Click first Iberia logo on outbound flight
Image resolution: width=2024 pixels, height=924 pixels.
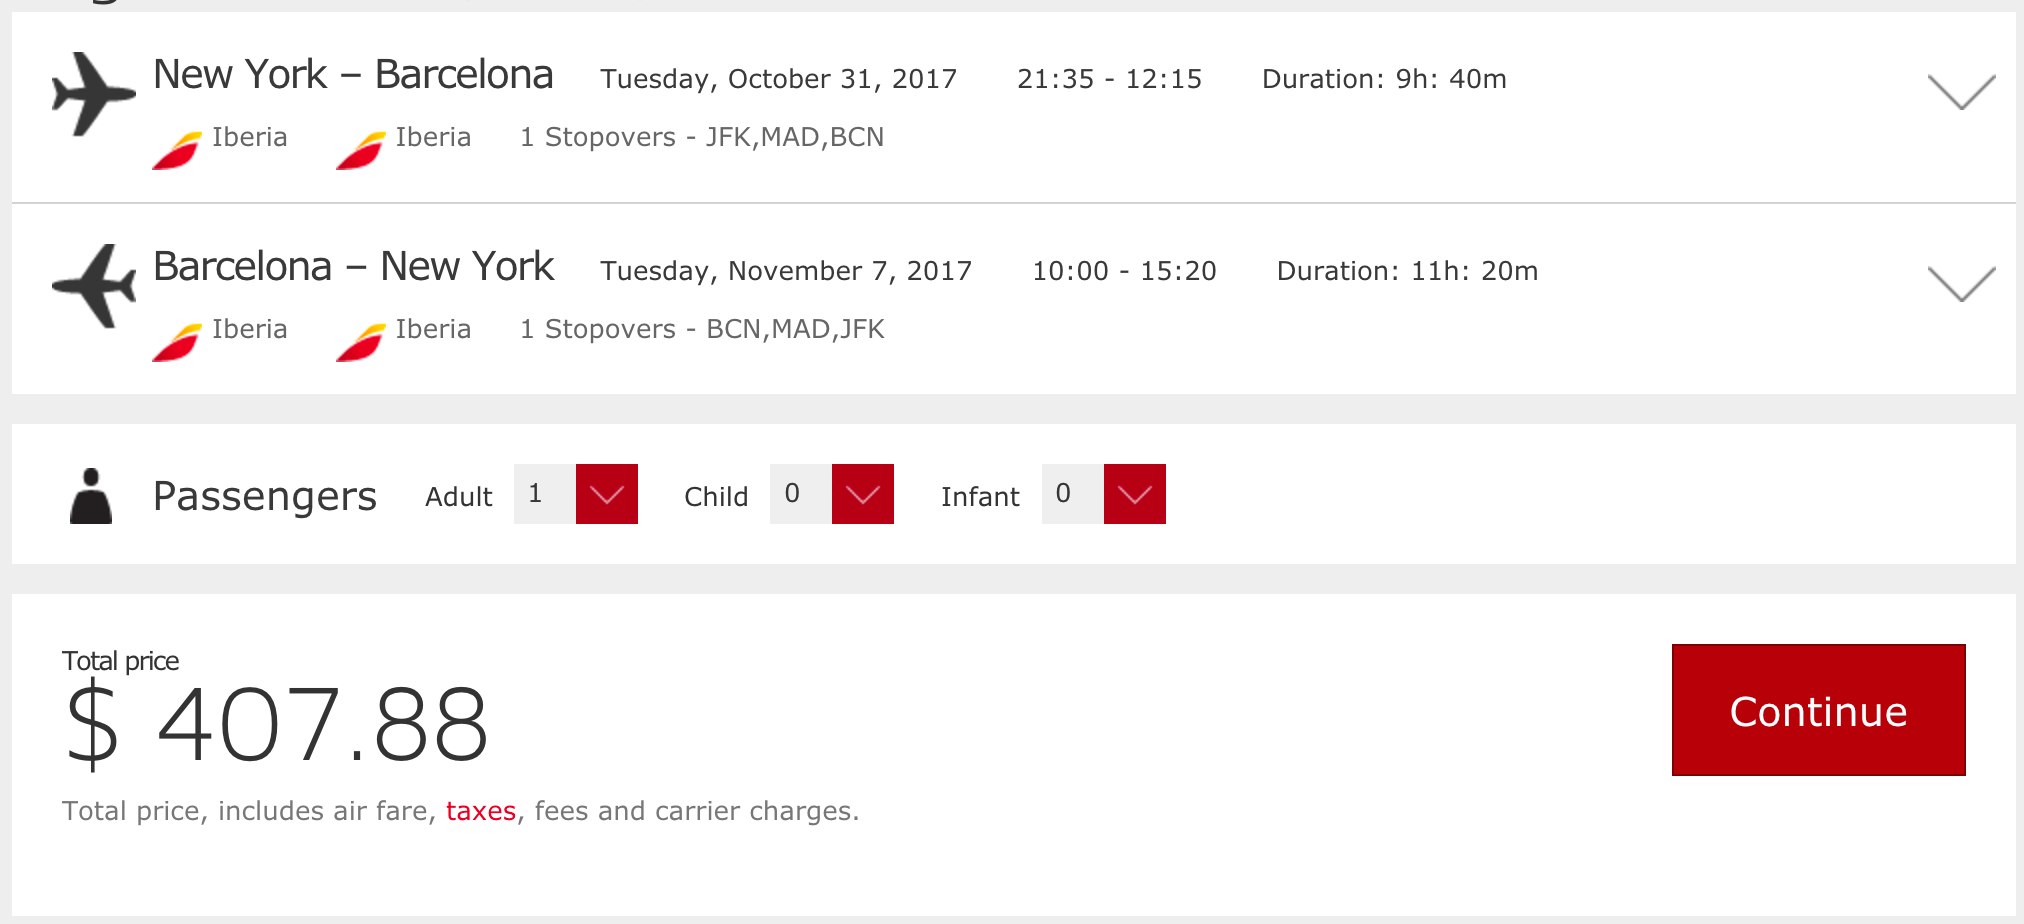click(x=177, y=151)
